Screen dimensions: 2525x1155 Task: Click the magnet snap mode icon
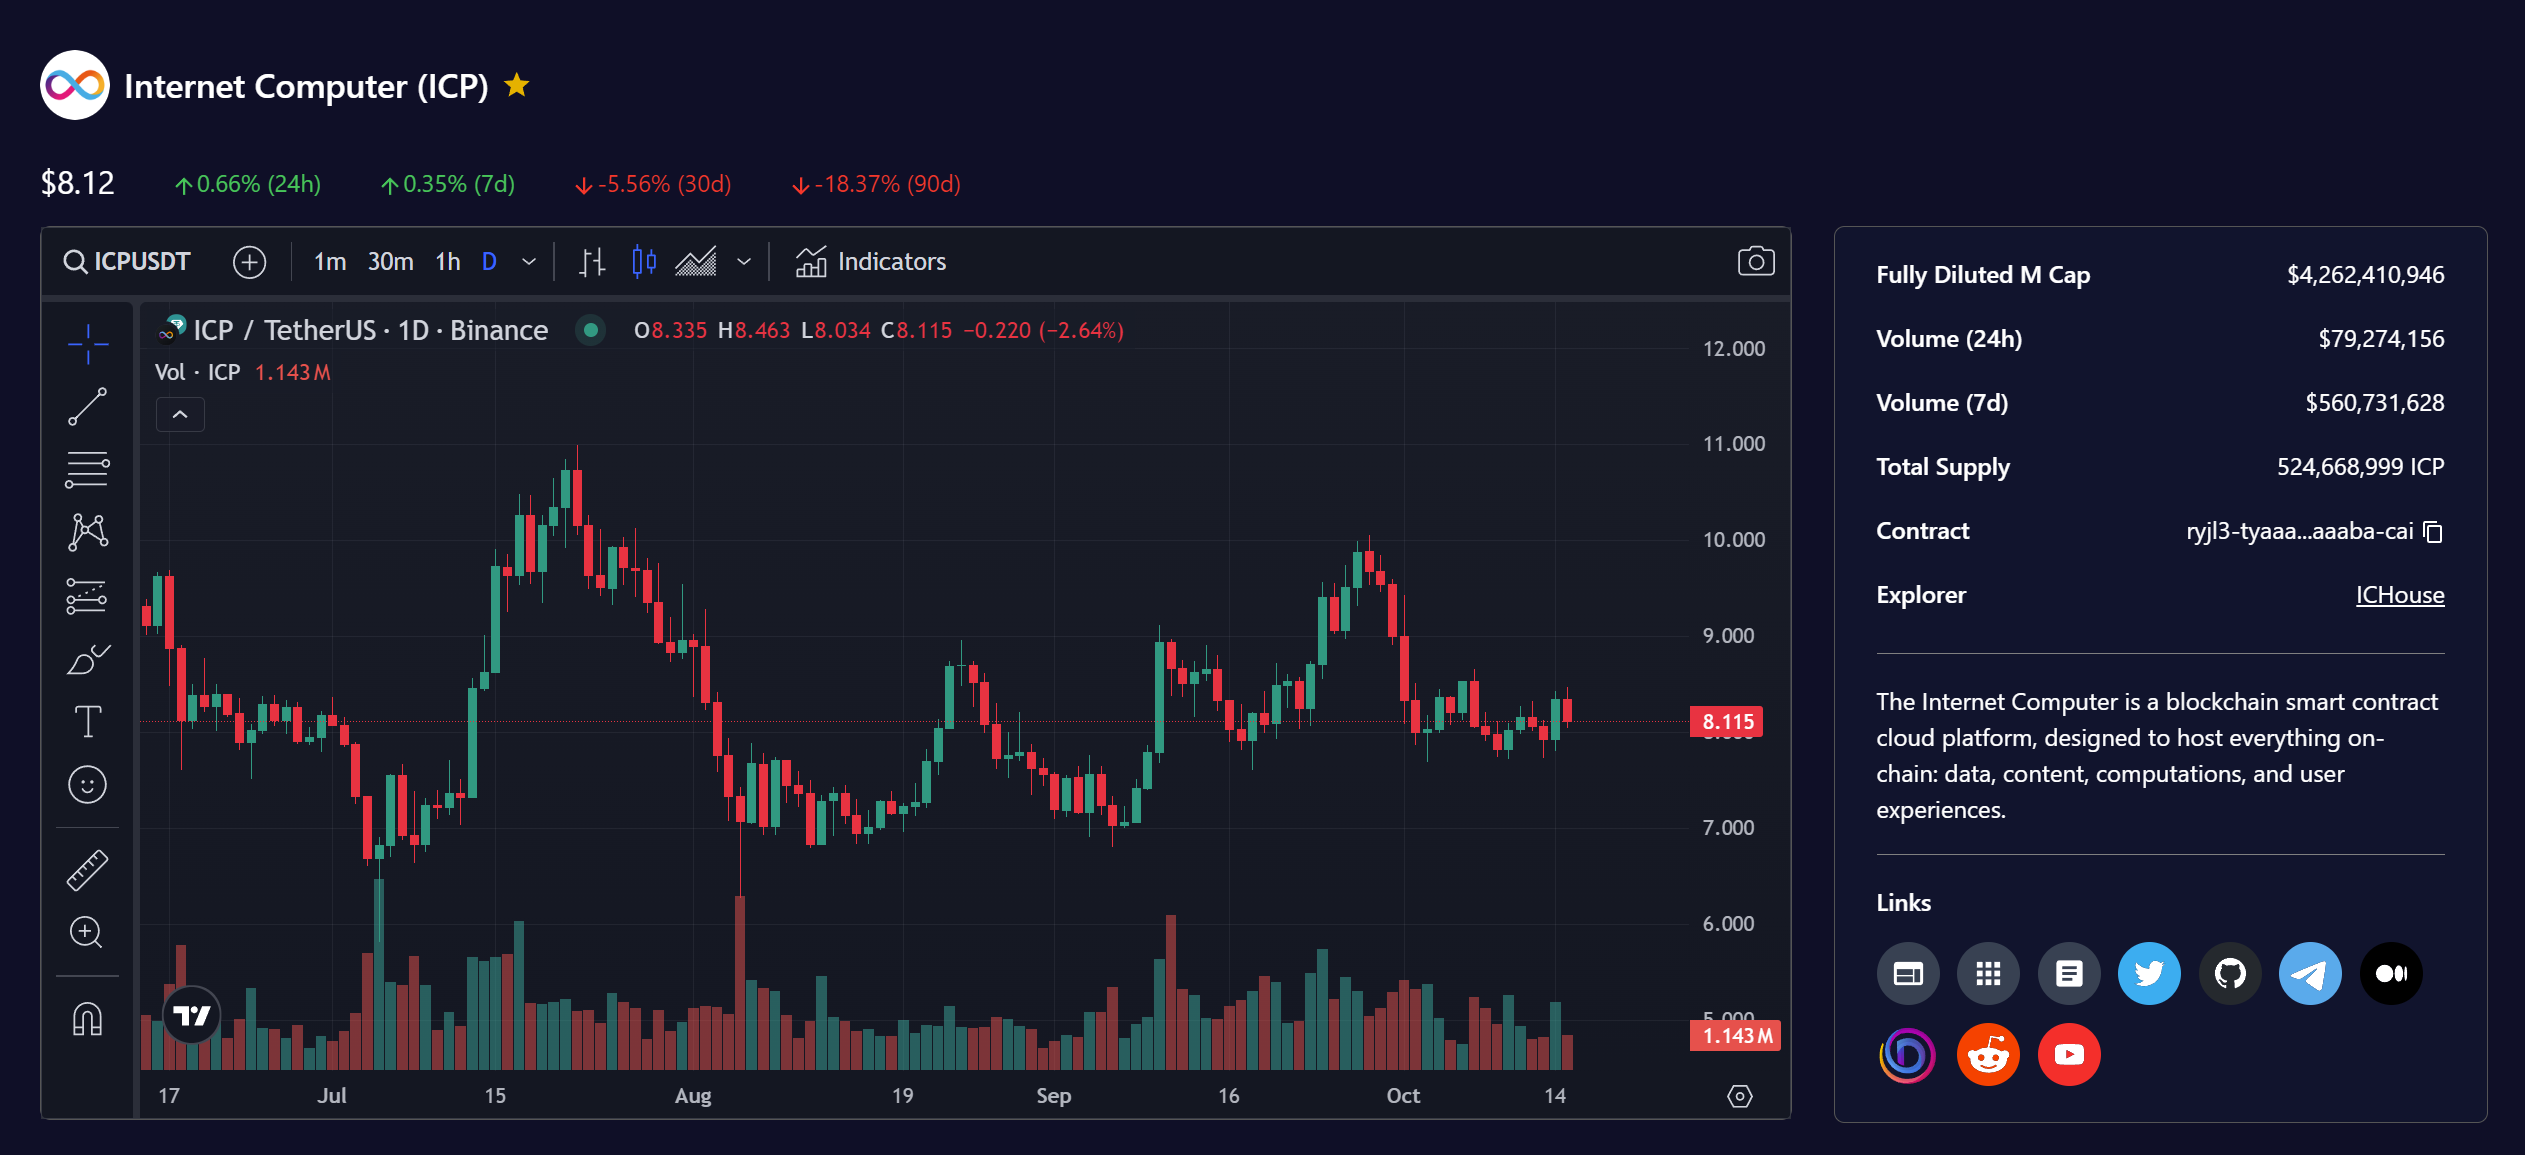click(x=88, y=1019)
